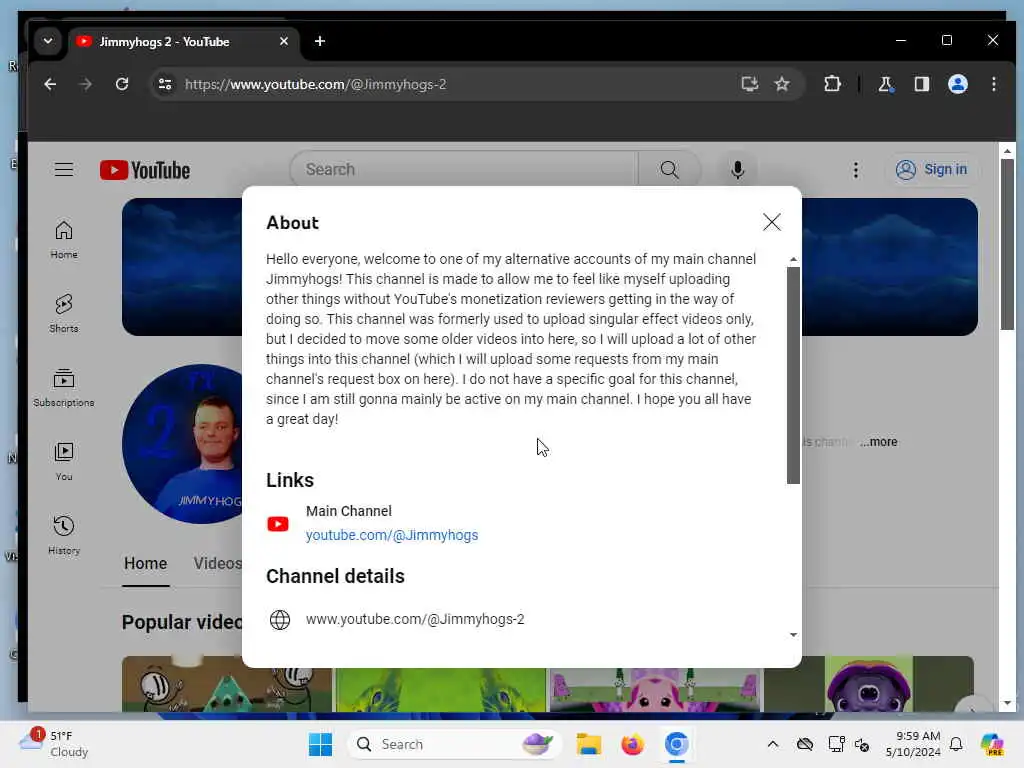Viewport: 1024px width, 768px height.
Task: Go back in the browser
Action: (x=50, y=84)
